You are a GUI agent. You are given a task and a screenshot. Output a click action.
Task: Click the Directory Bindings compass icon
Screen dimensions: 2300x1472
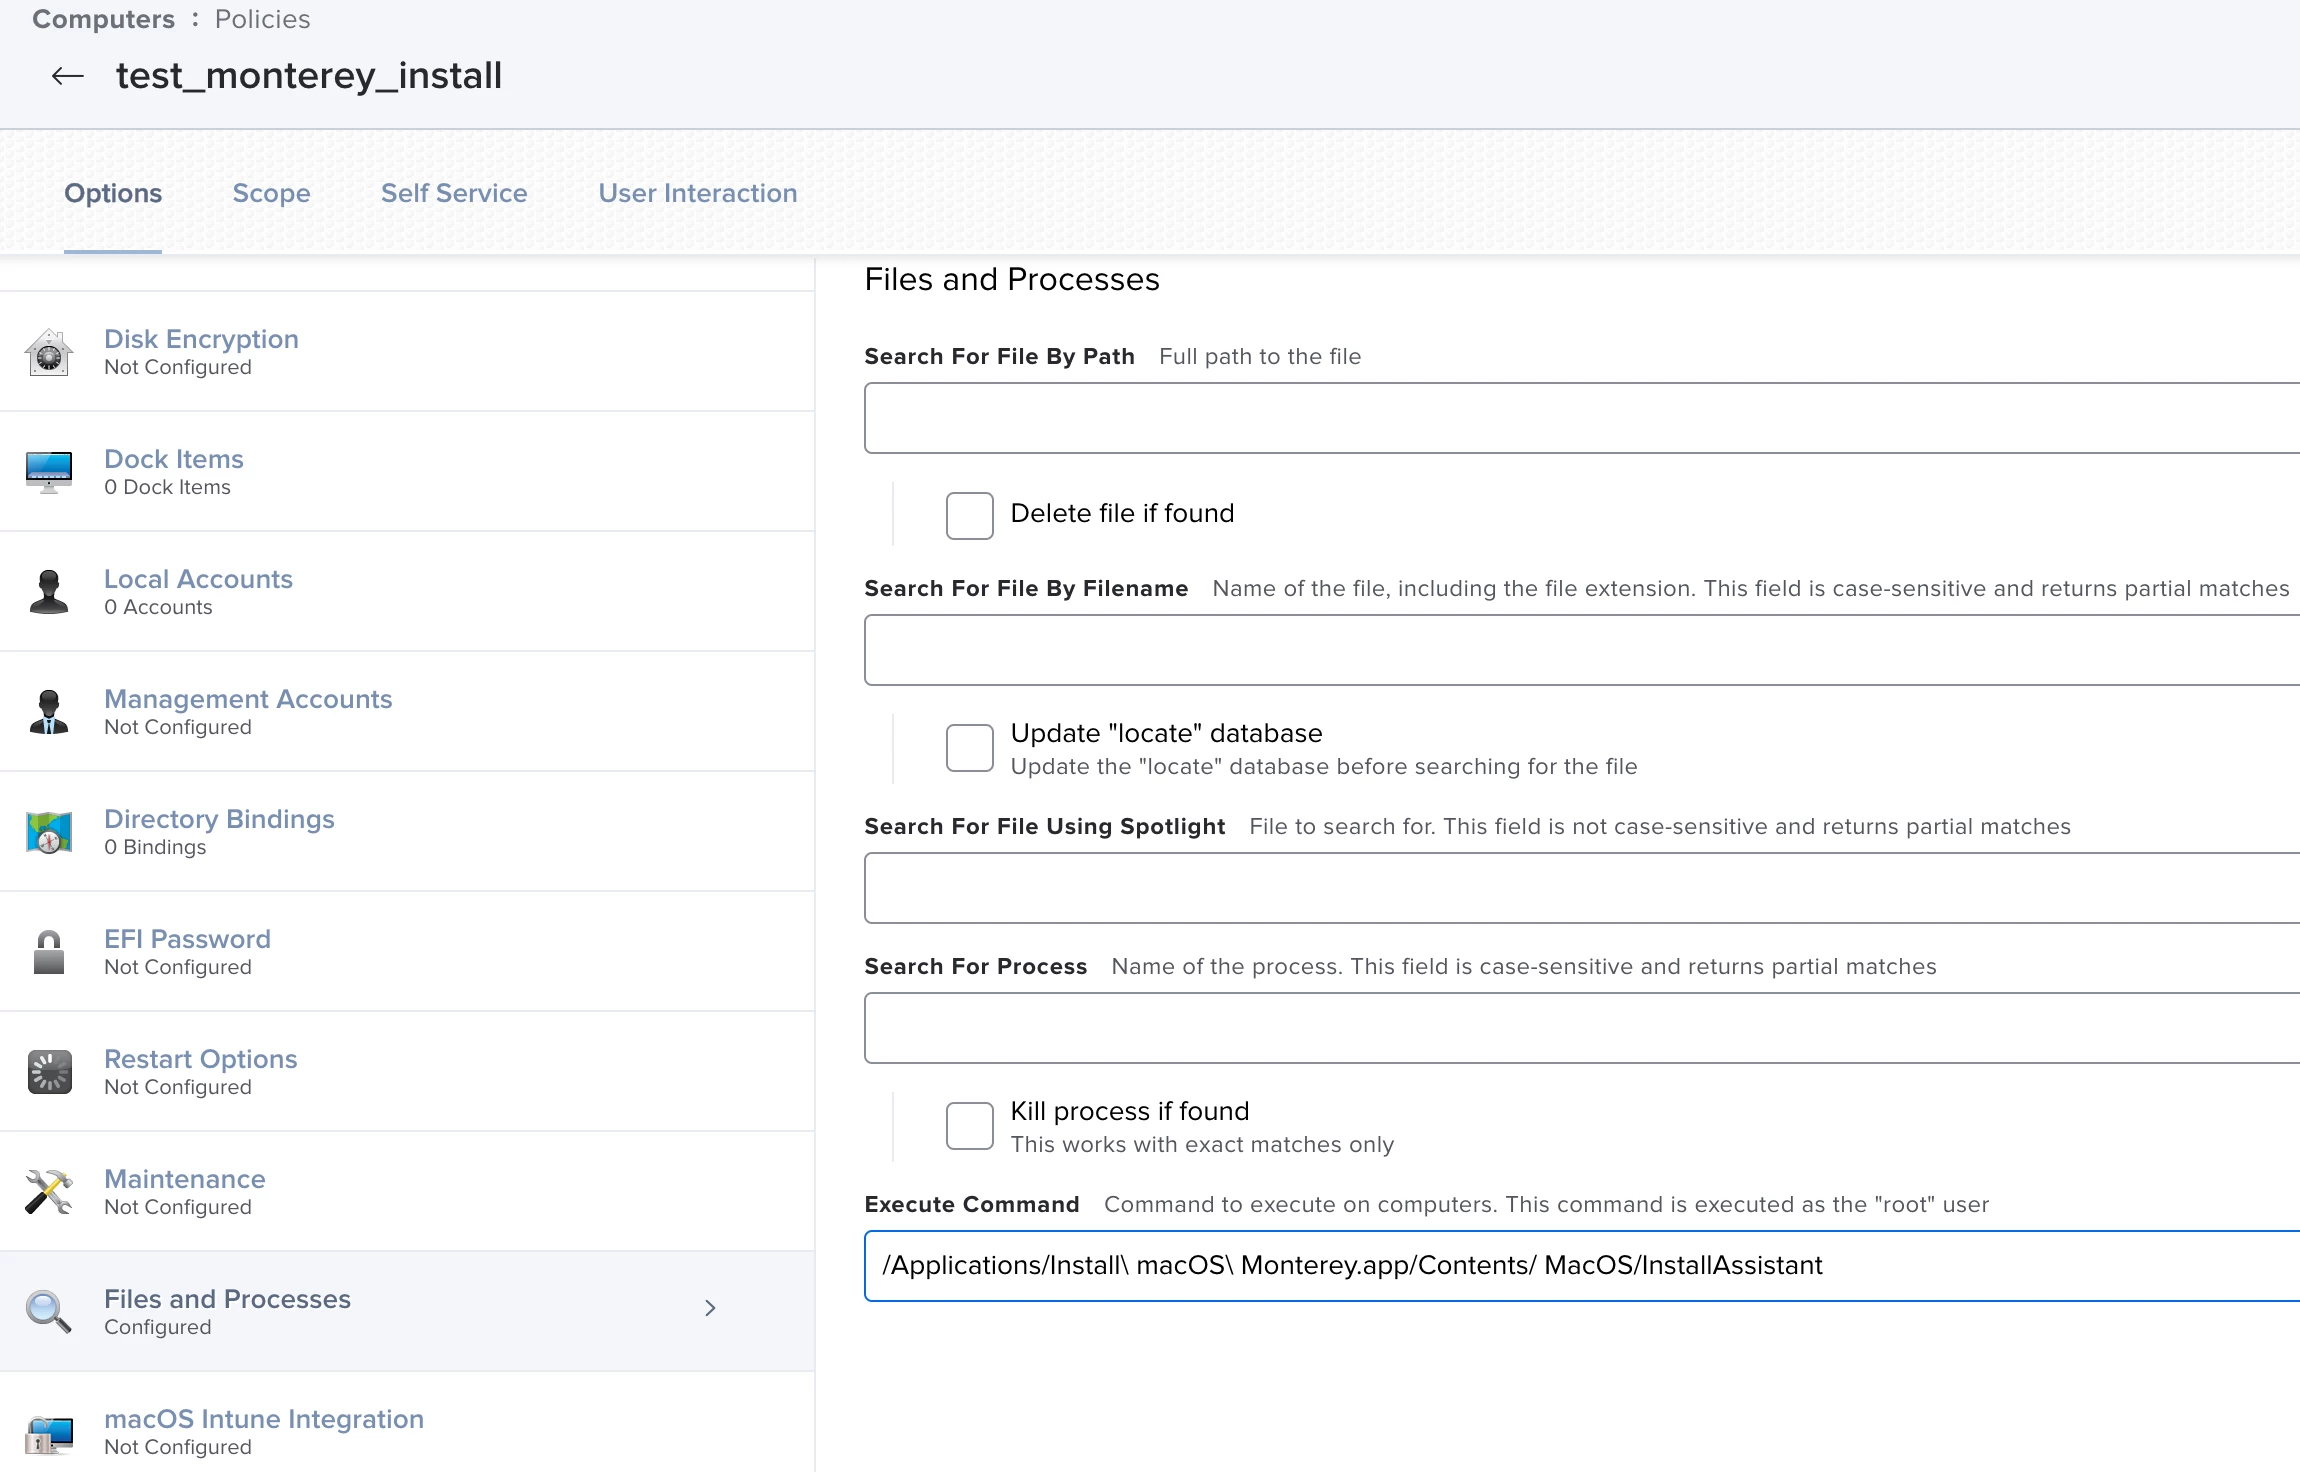[49, 832]
